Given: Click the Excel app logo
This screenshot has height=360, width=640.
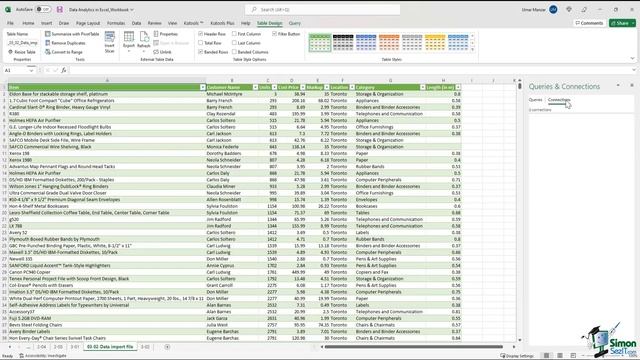Looking at the screenshot, I should (x=7, y=9).
